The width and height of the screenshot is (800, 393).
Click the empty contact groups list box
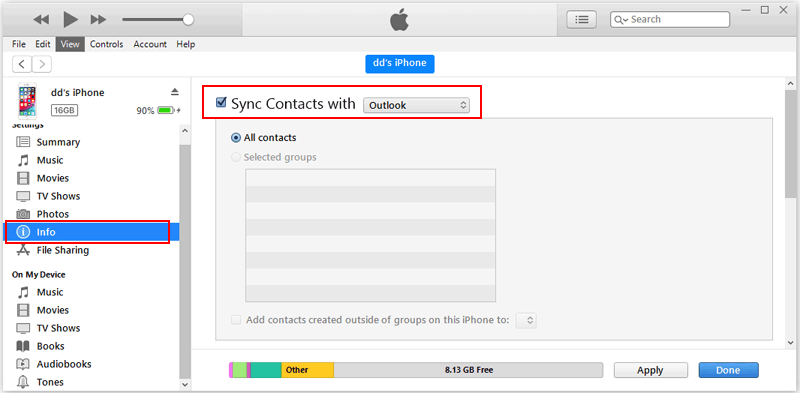[x=370, y=235]
